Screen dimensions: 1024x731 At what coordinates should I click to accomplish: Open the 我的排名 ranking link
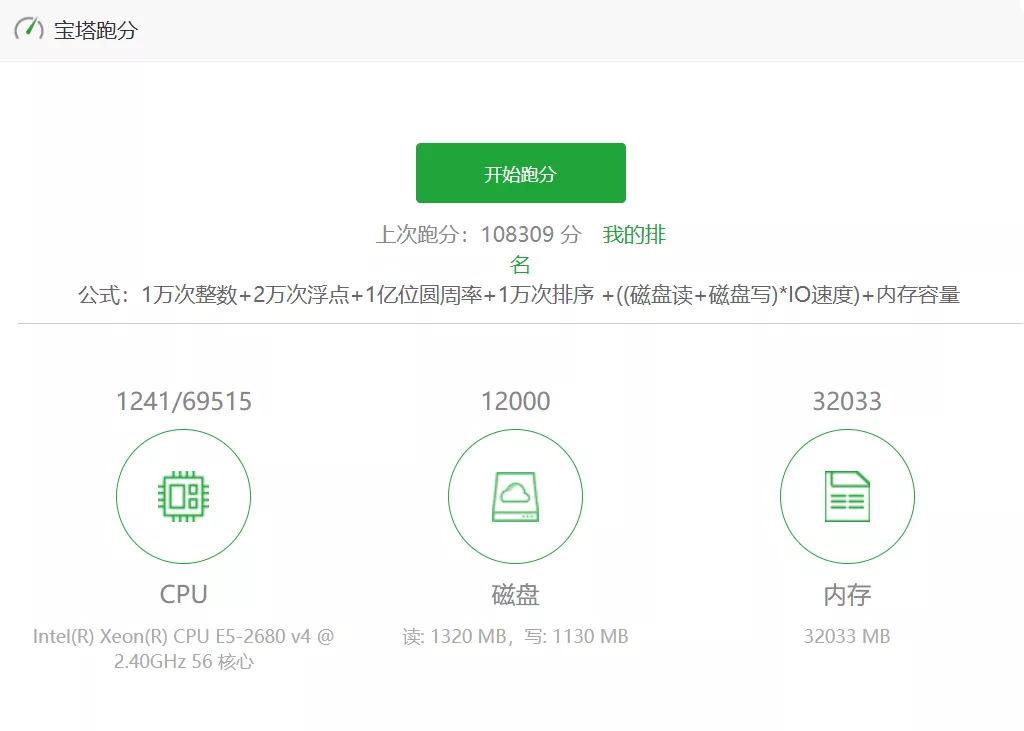634,236
